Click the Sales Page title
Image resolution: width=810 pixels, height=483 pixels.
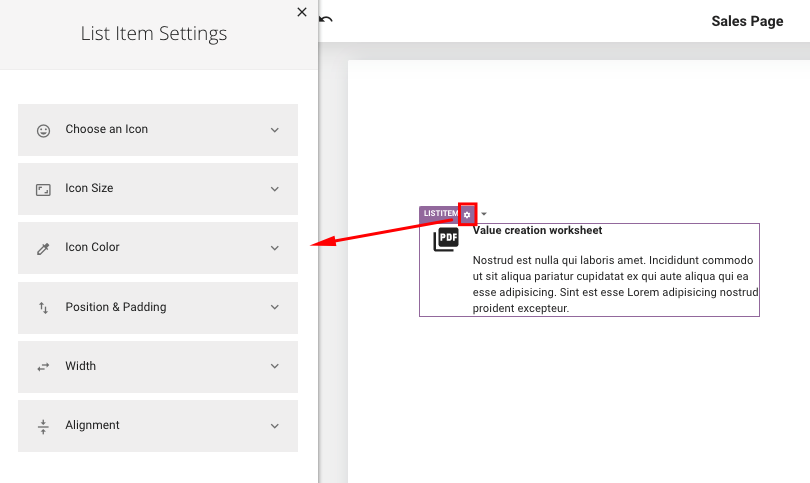point(747,21)
